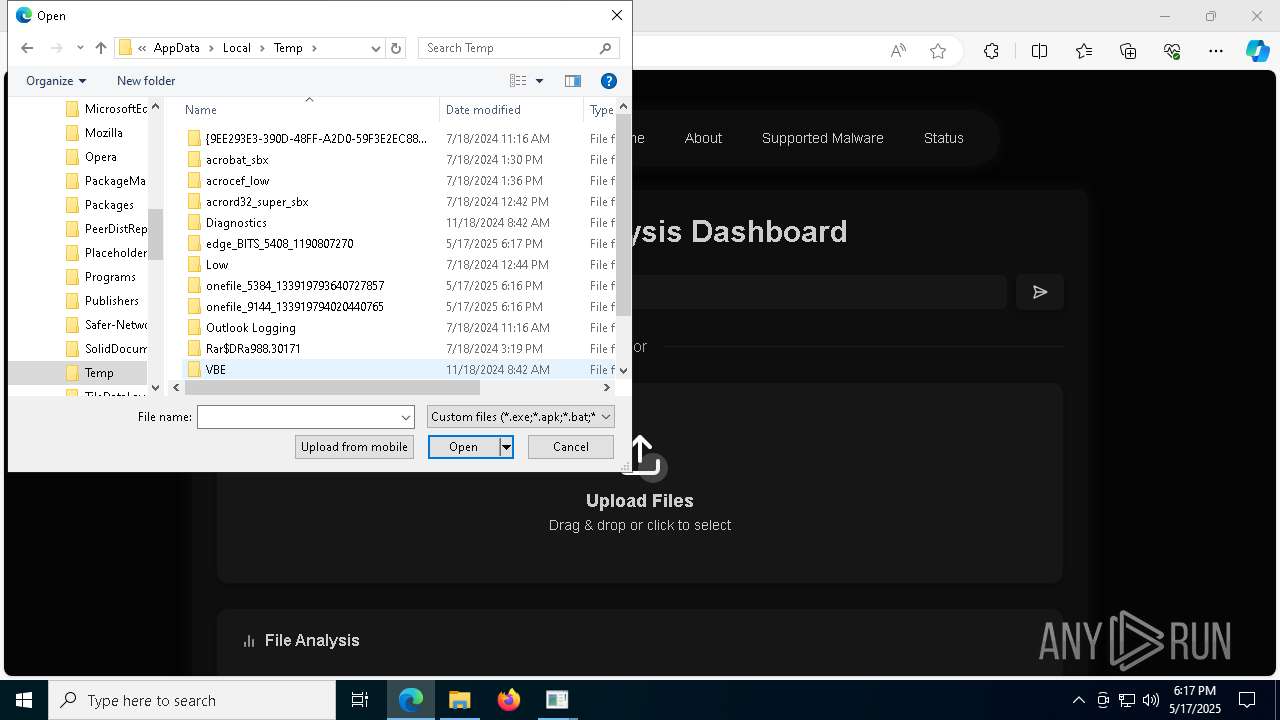Launch Firefox from taskbar
Viewport: 1280px width, 720px height.
(x=508, y=700)
